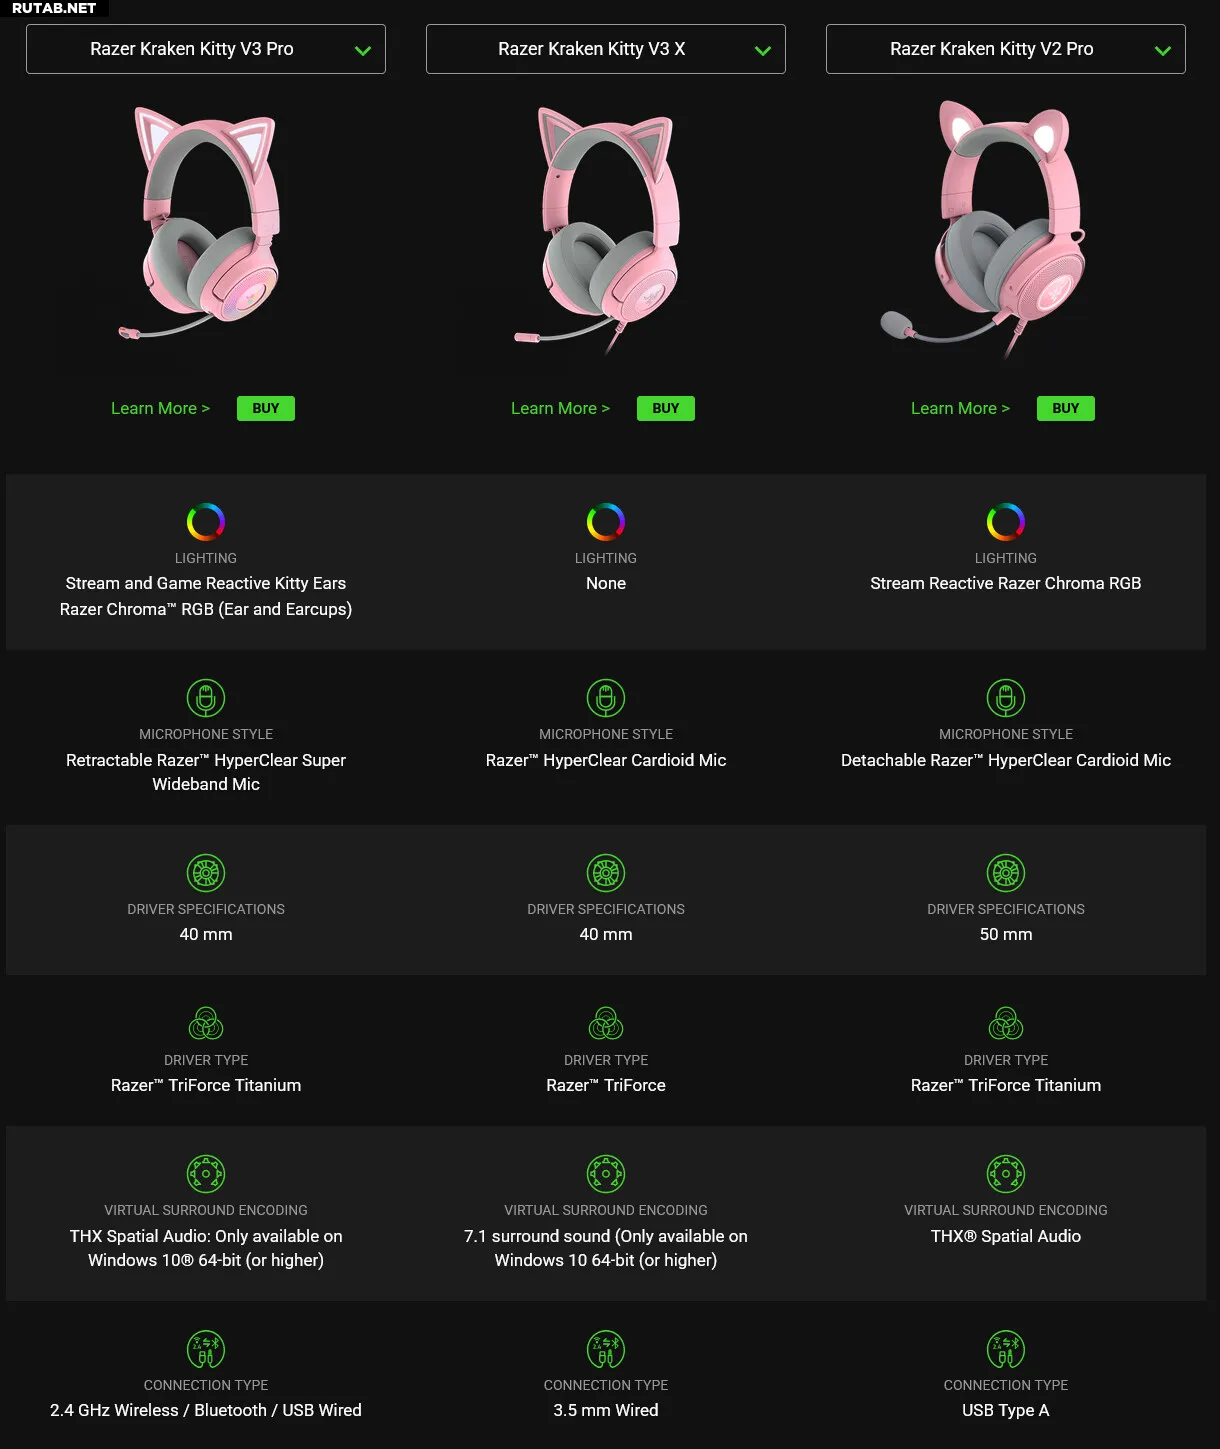Follow Learn More link for V2 Pro
This screenshot has height=1449, width=1220.
coord(960,408)
